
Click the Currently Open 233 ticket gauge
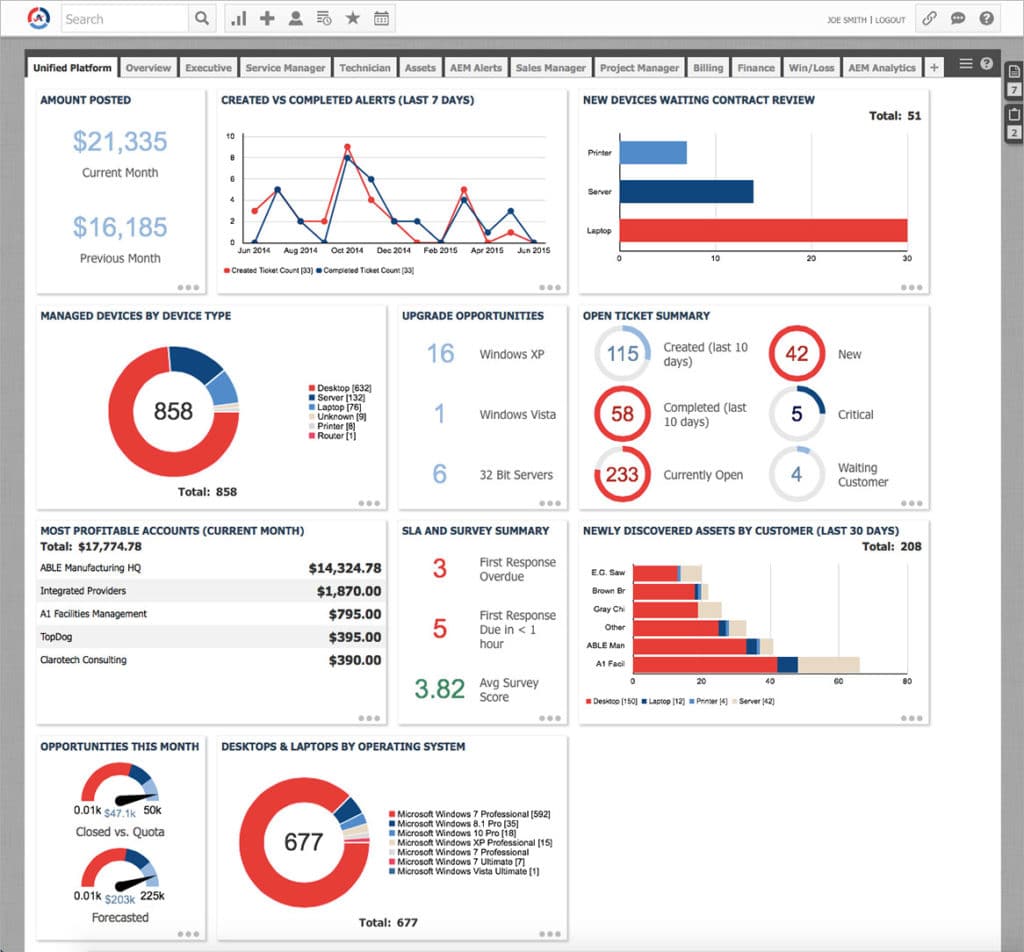click(x=622, y=474)
